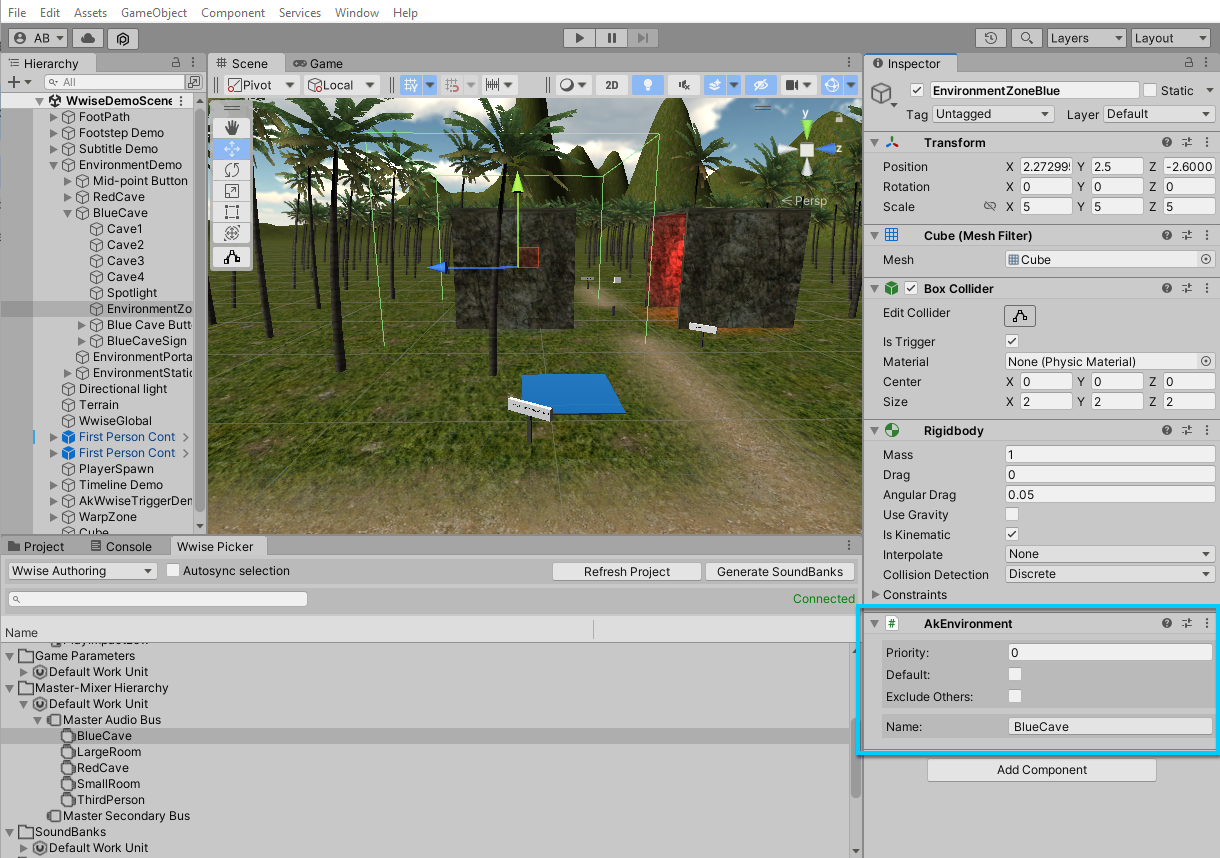Click the Play button

pyautogui.click(x=579, y=38)
